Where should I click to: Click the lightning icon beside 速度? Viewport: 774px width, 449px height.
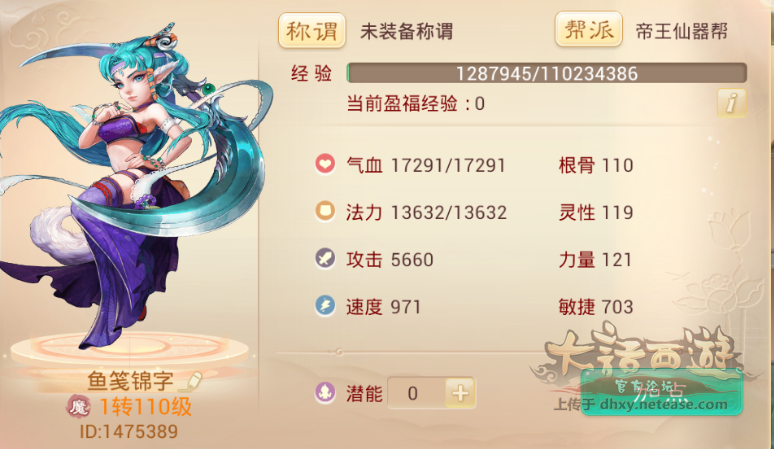pyautogui.click(x=325, y=305)
